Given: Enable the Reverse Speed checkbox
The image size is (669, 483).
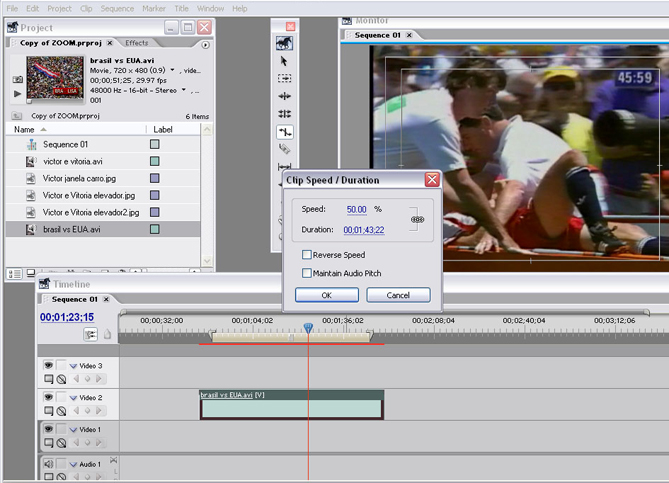Looking at the screenshot, I should (307, 255).
